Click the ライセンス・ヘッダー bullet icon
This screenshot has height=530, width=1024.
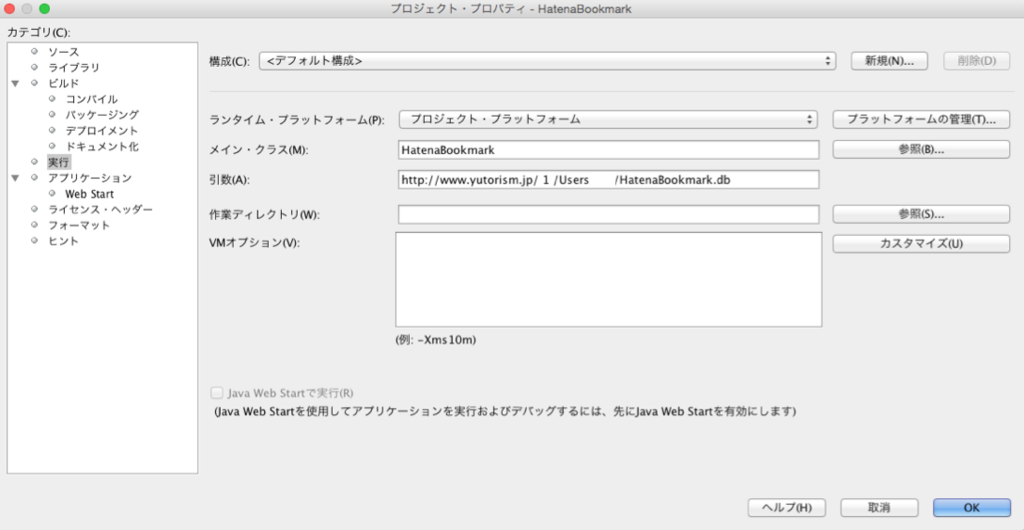35,209
